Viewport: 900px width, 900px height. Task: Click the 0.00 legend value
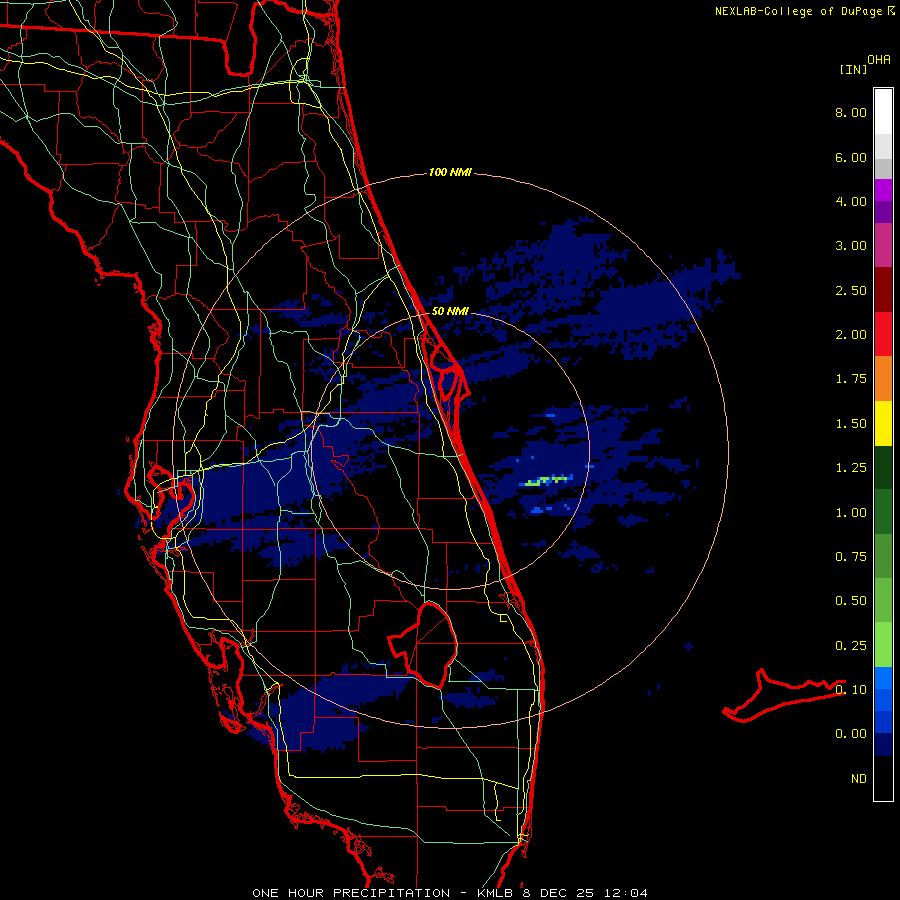(851, 734)
